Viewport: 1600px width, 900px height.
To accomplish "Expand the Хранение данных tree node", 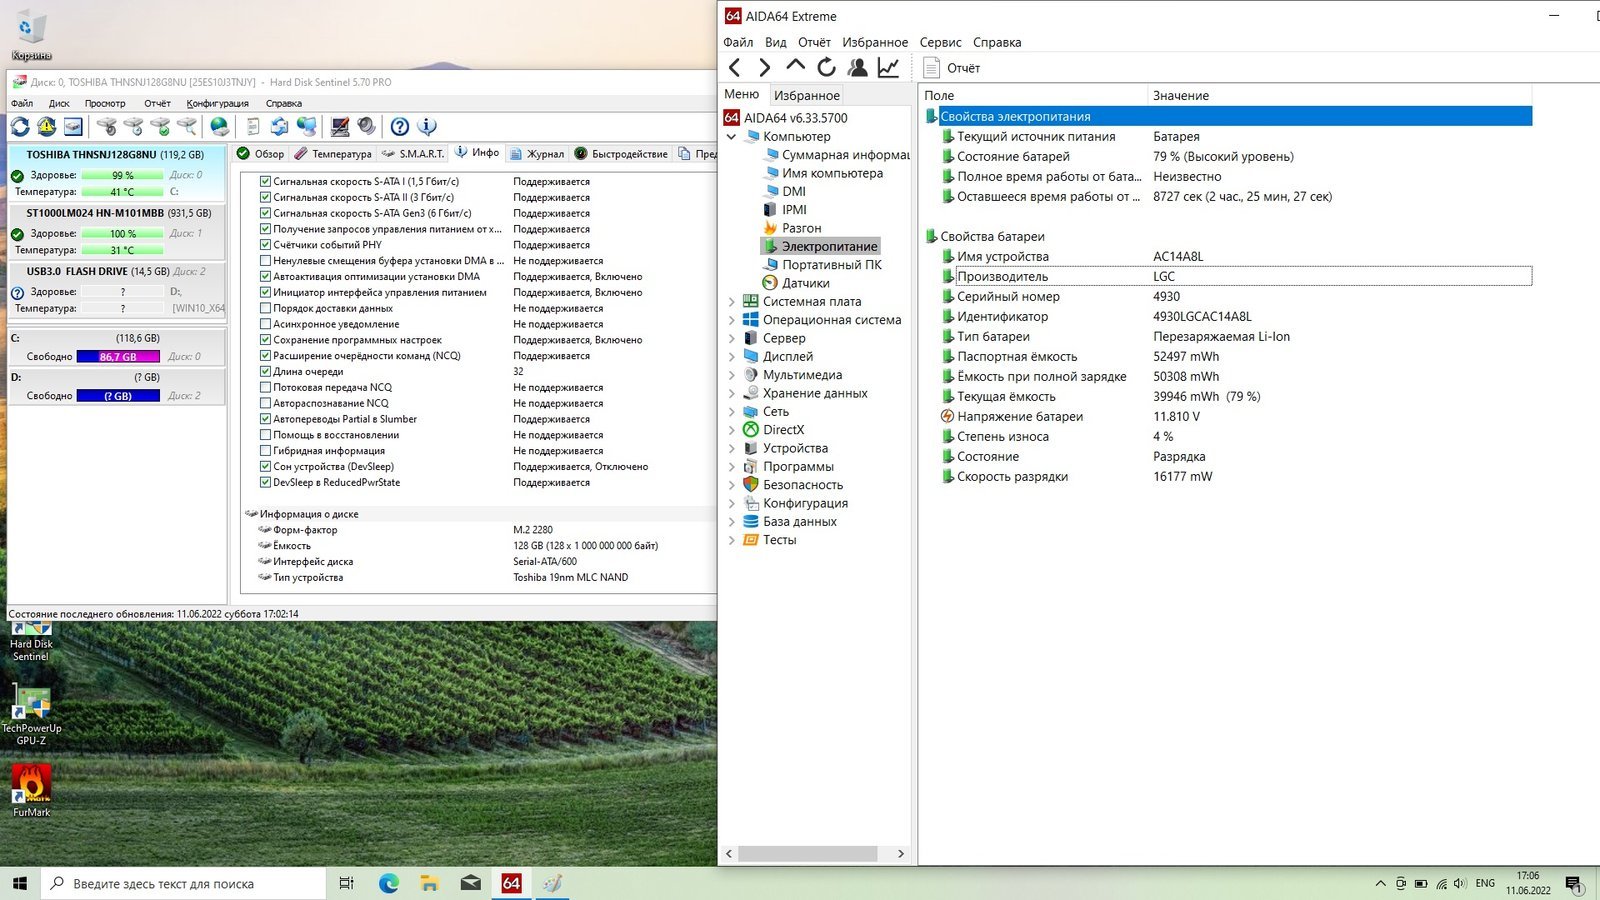I will [731, 394].
